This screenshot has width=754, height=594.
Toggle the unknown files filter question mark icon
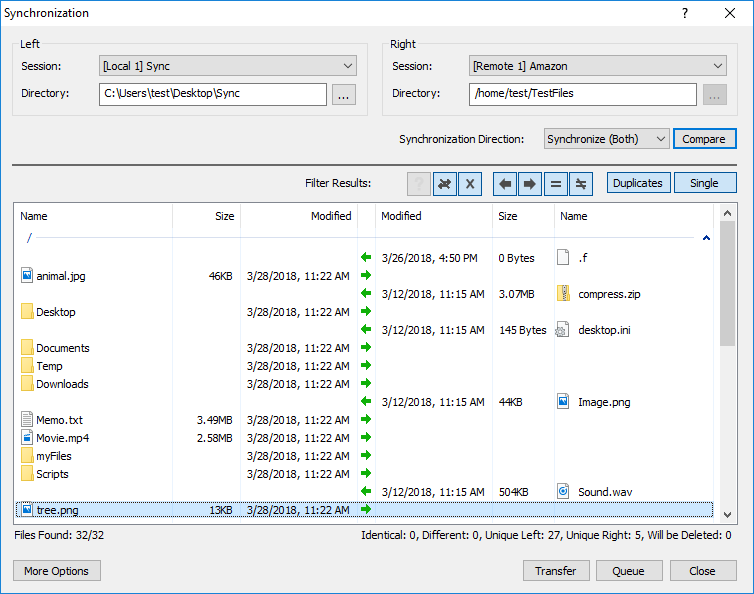pos(419,184)
